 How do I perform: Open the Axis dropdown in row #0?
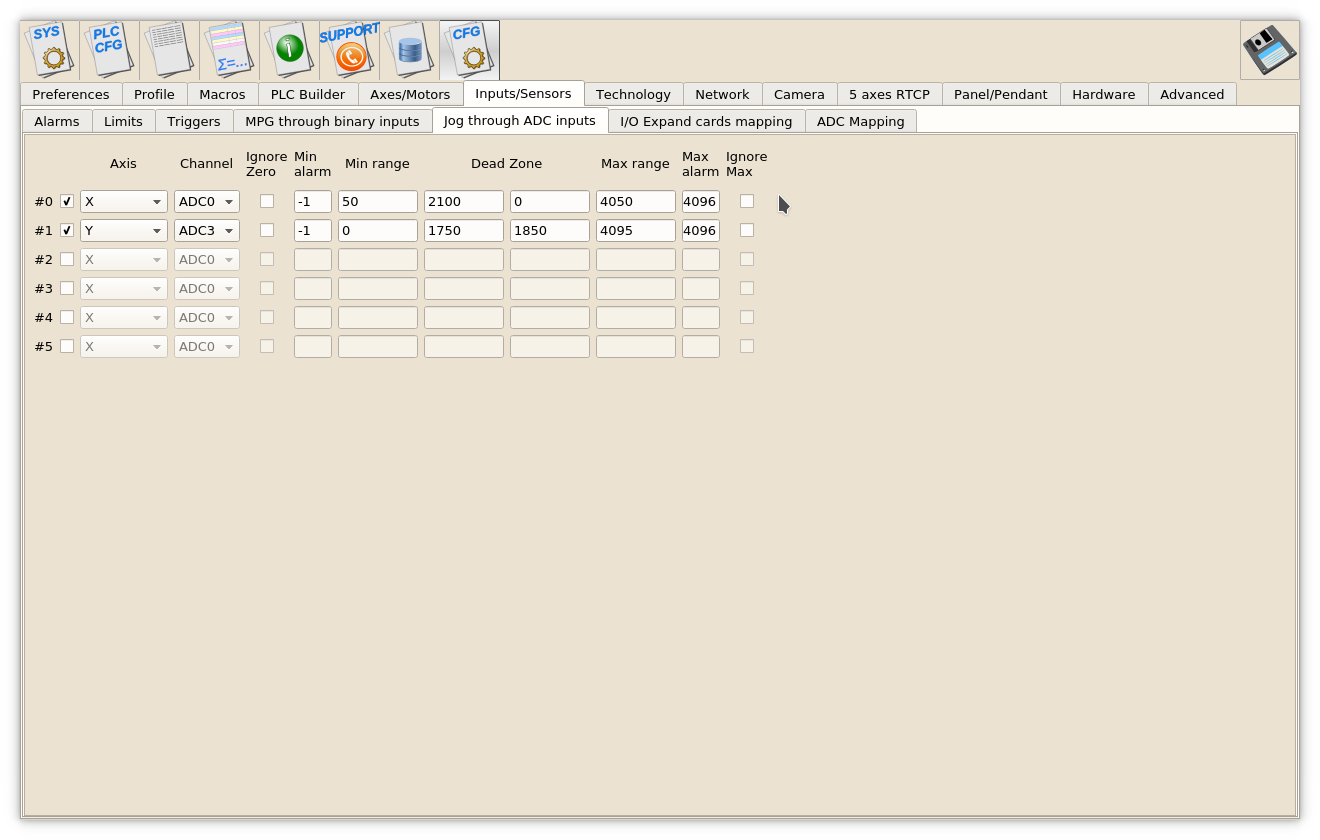tap(123, 201)
